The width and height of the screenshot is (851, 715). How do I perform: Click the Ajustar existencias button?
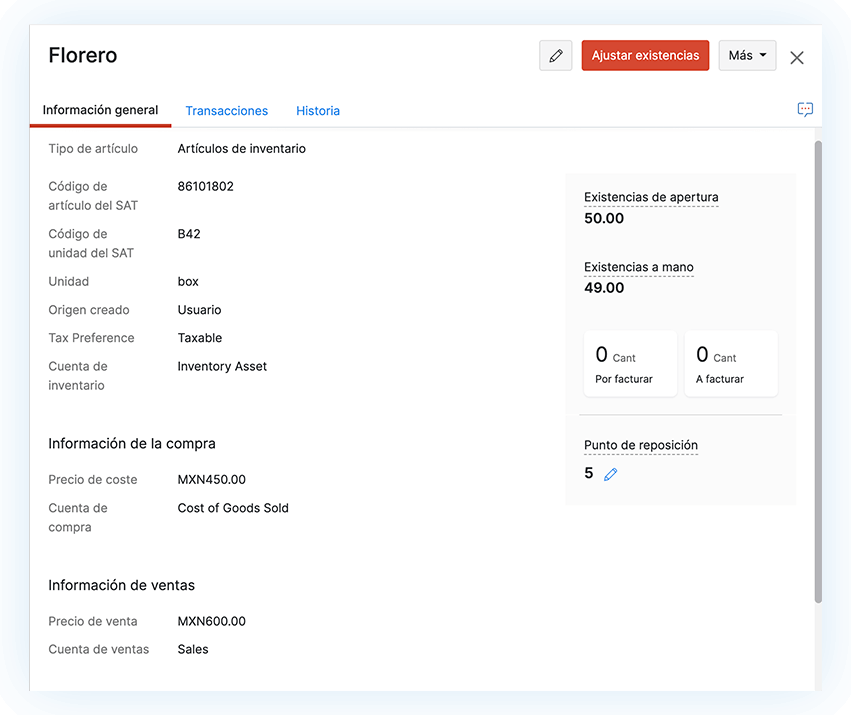[x=645, y=56]
